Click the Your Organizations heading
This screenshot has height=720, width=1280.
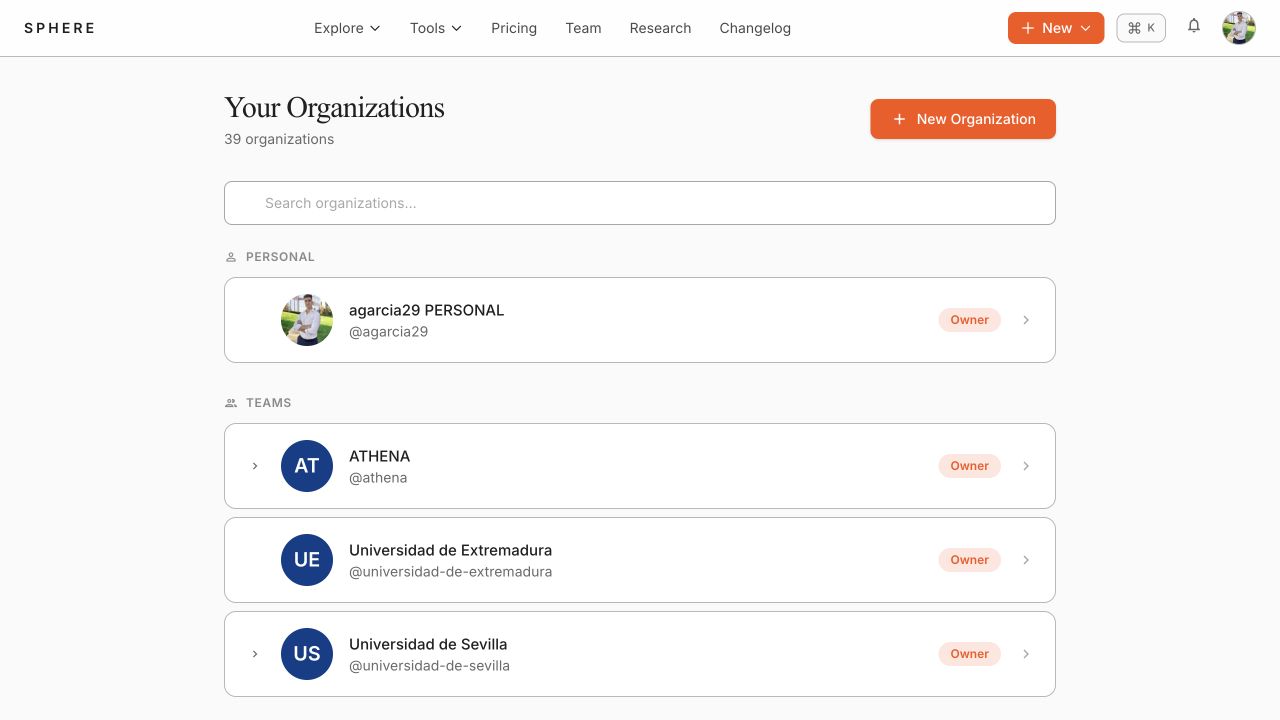334,108
